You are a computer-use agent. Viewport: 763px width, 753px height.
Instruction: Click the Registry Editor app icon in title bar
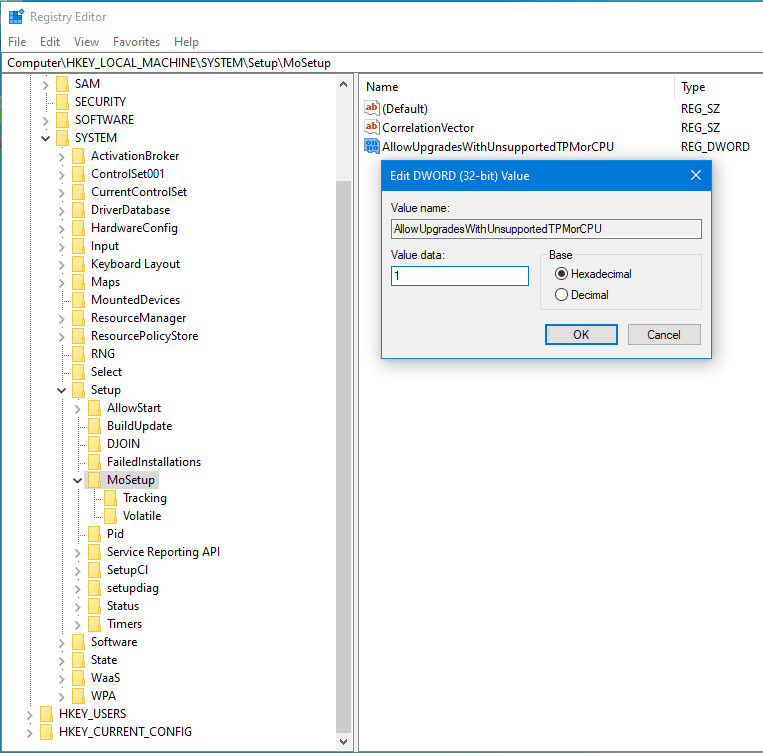pos(16,17)
